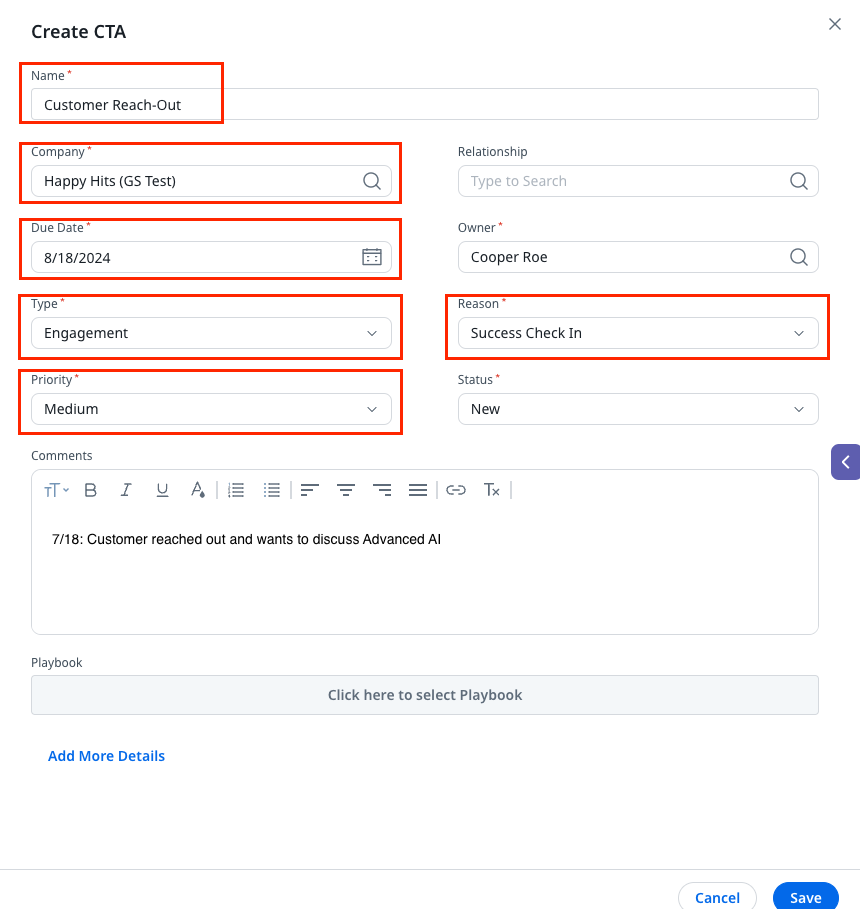Open the Status dropdown showing New

point(638,409)
